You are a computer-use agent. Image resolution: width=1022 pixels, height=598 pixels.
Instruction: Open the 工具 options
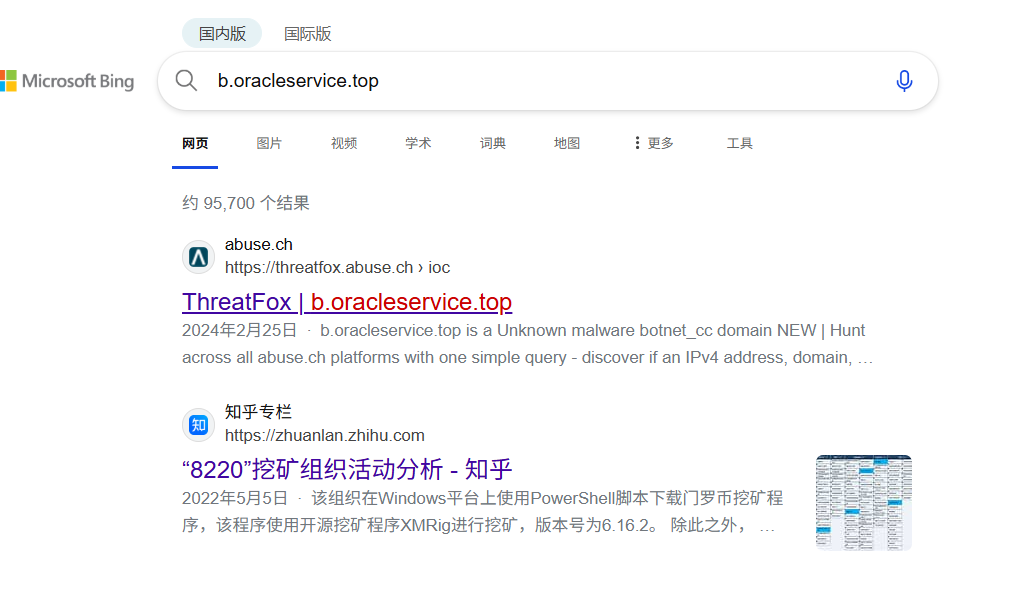click(740, 143)
